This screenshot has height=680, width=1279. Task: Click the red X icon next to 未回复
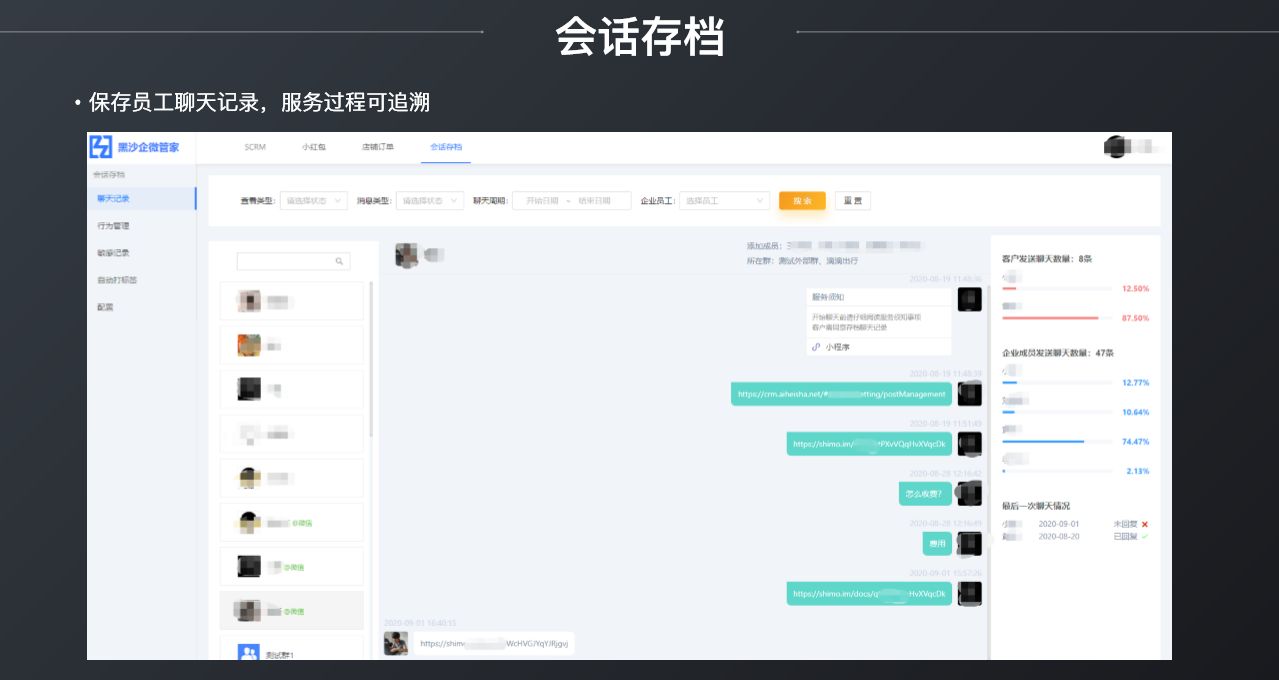(x=1145, y=524)
